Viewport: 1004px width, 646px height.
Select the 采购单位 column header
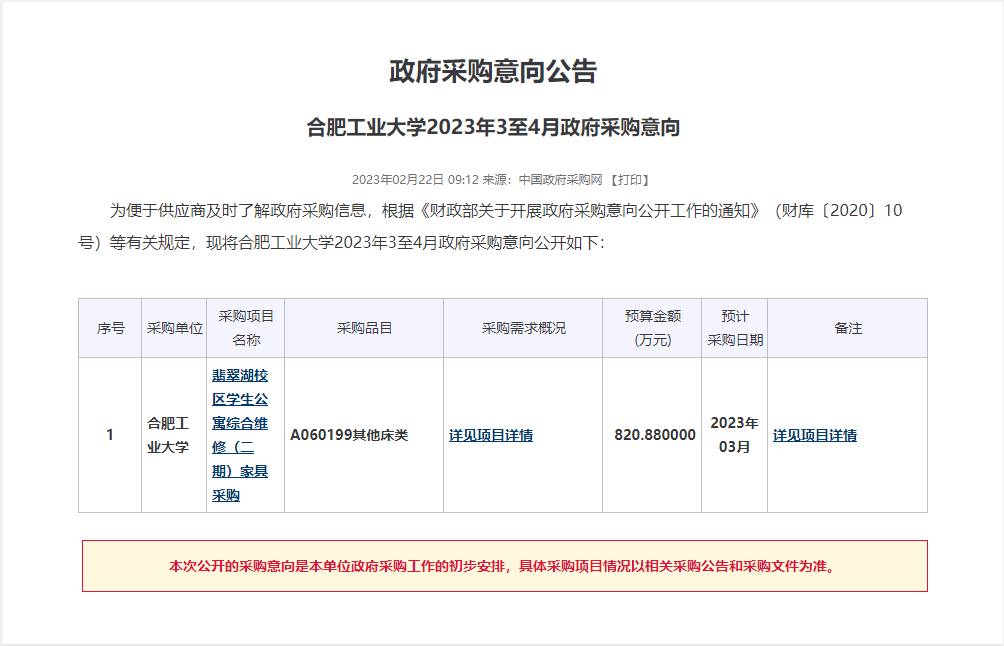coord(174,328)
